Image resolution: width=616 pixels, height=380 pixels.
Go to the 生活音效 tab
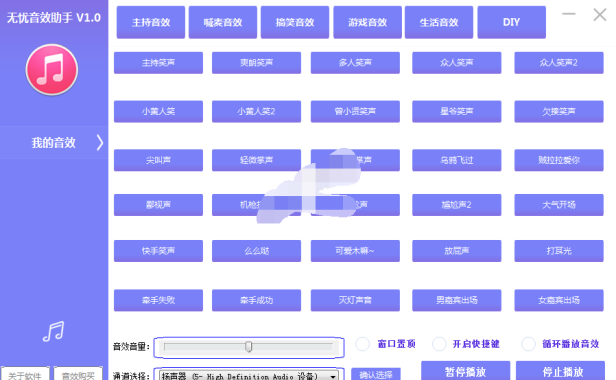pos(439,22)
